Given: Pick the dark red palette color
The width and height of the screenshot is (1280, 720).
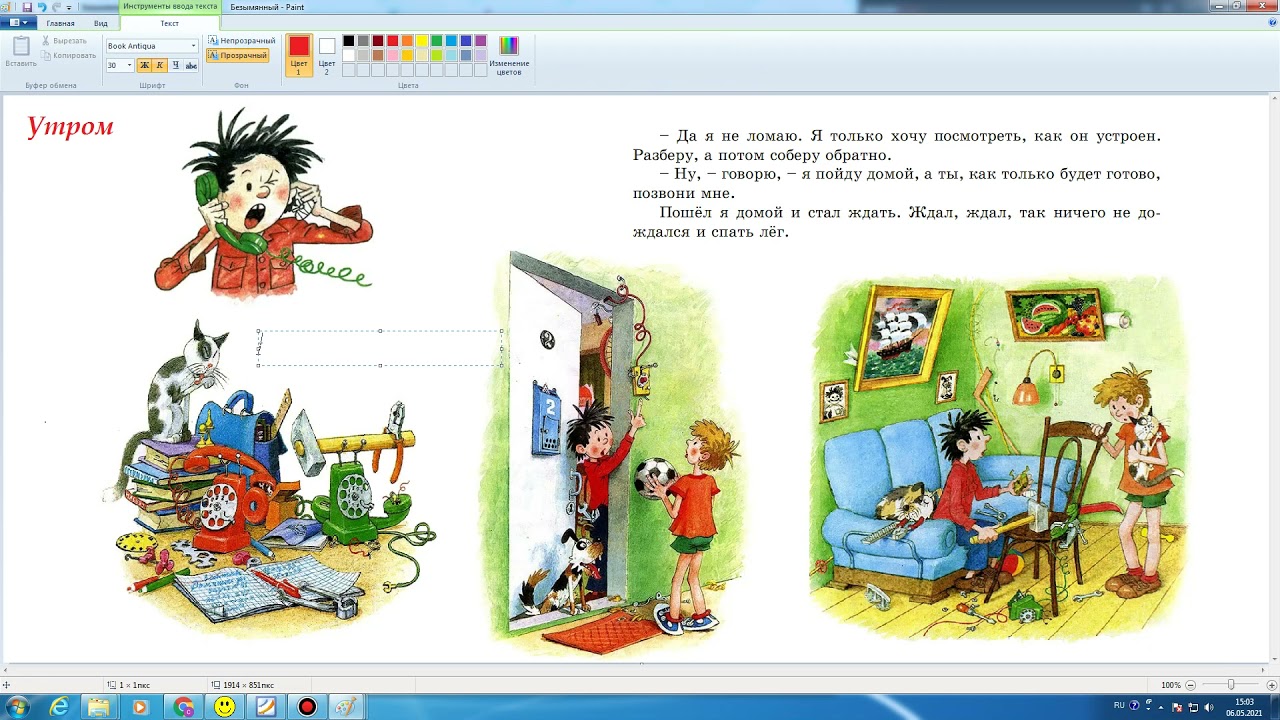Looking at the screenshot, I should 378,41.
